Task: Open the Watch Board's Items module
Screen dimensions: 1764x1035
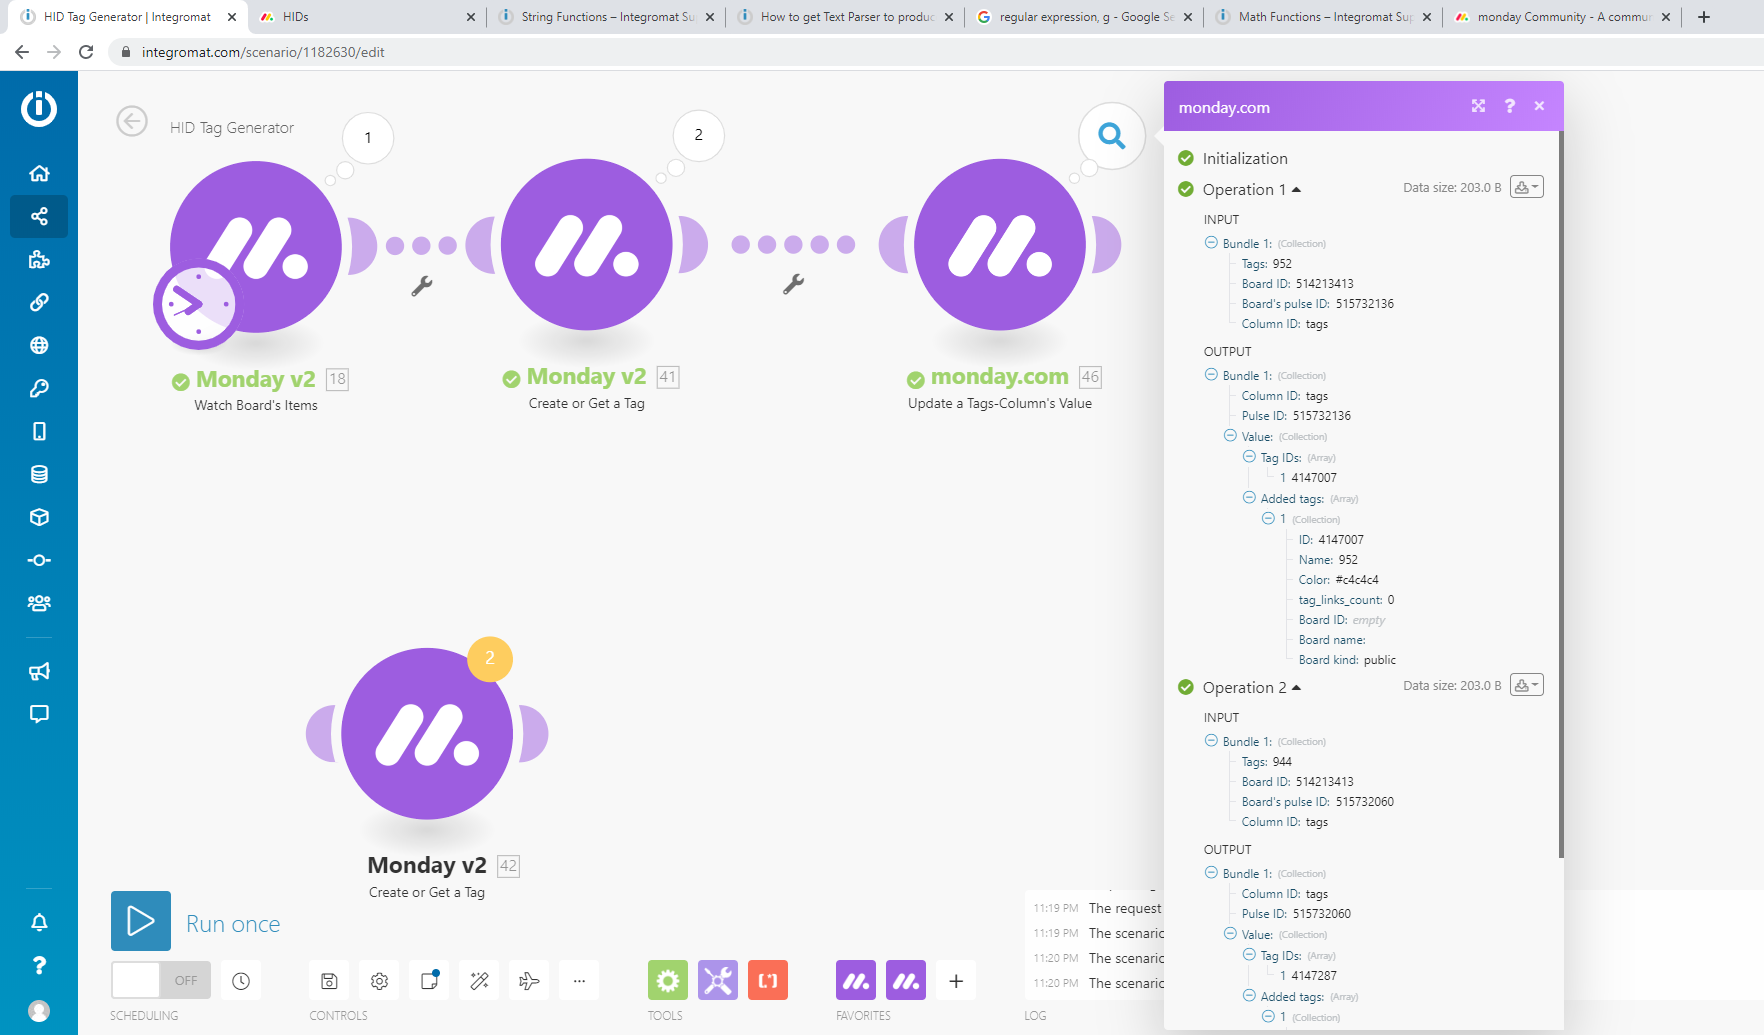Action: [x=256, y=247]
